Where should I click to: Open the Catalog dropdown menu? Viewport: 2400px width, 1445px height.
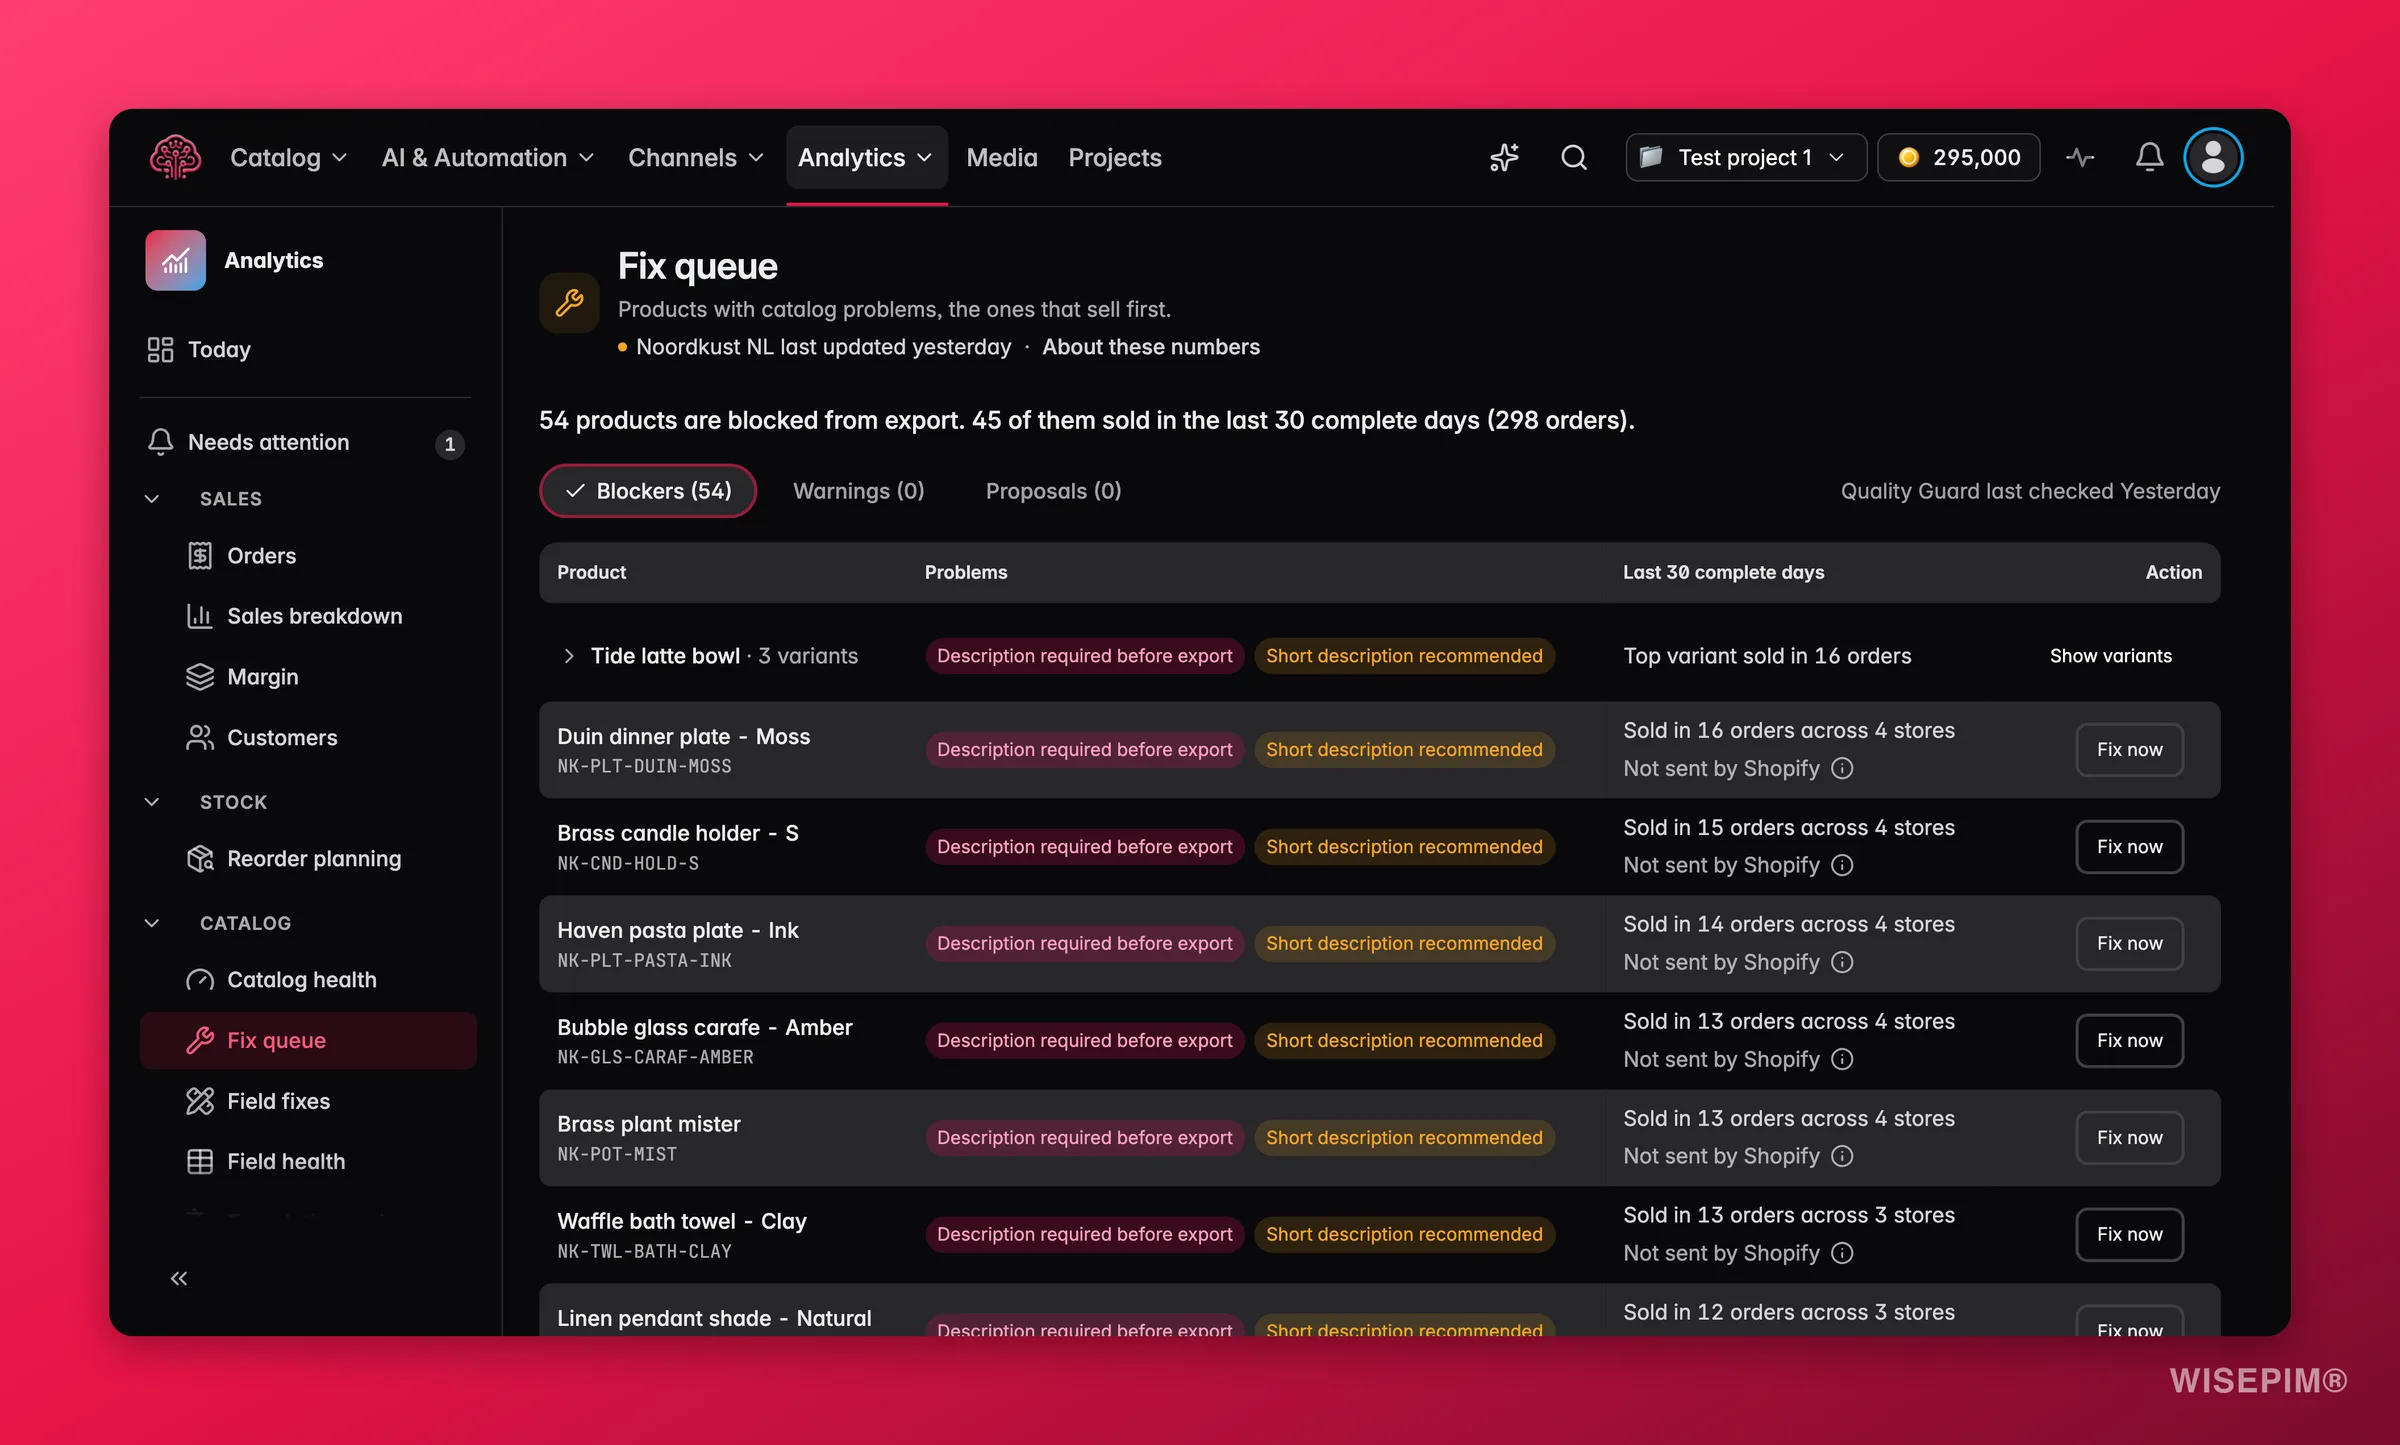(288, 157)
